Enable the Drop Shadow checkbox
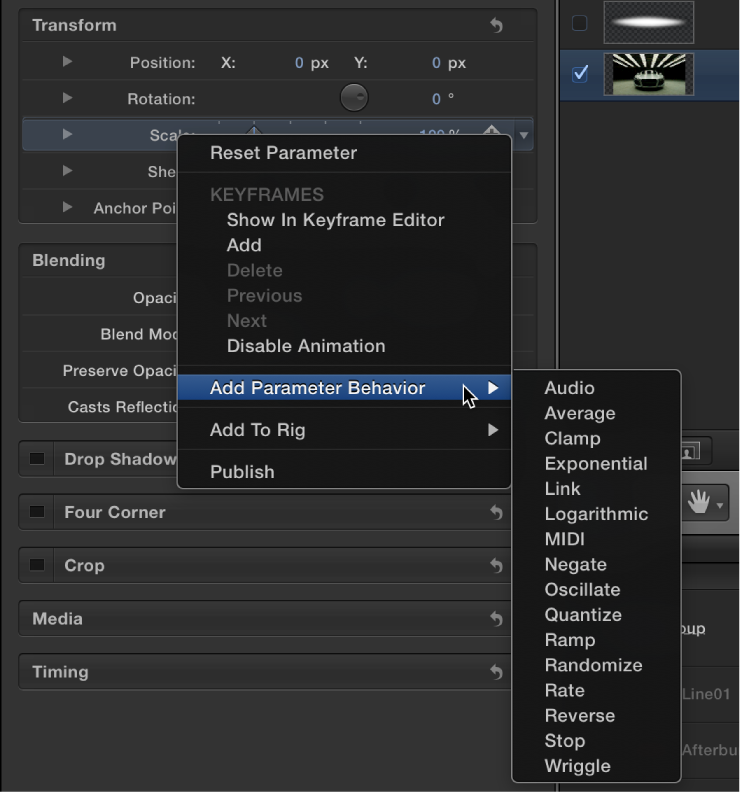Viewport: 740px width, 792px height. pyautogui.click(x=37, y=459)
